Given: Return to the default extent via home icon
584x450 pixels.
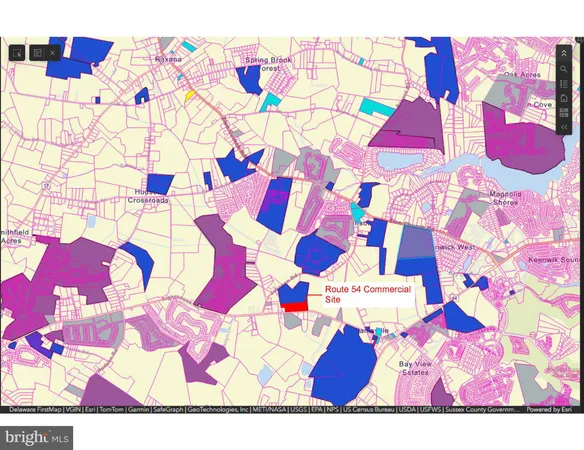Looking at the screenshot, I should coord(564,98).
